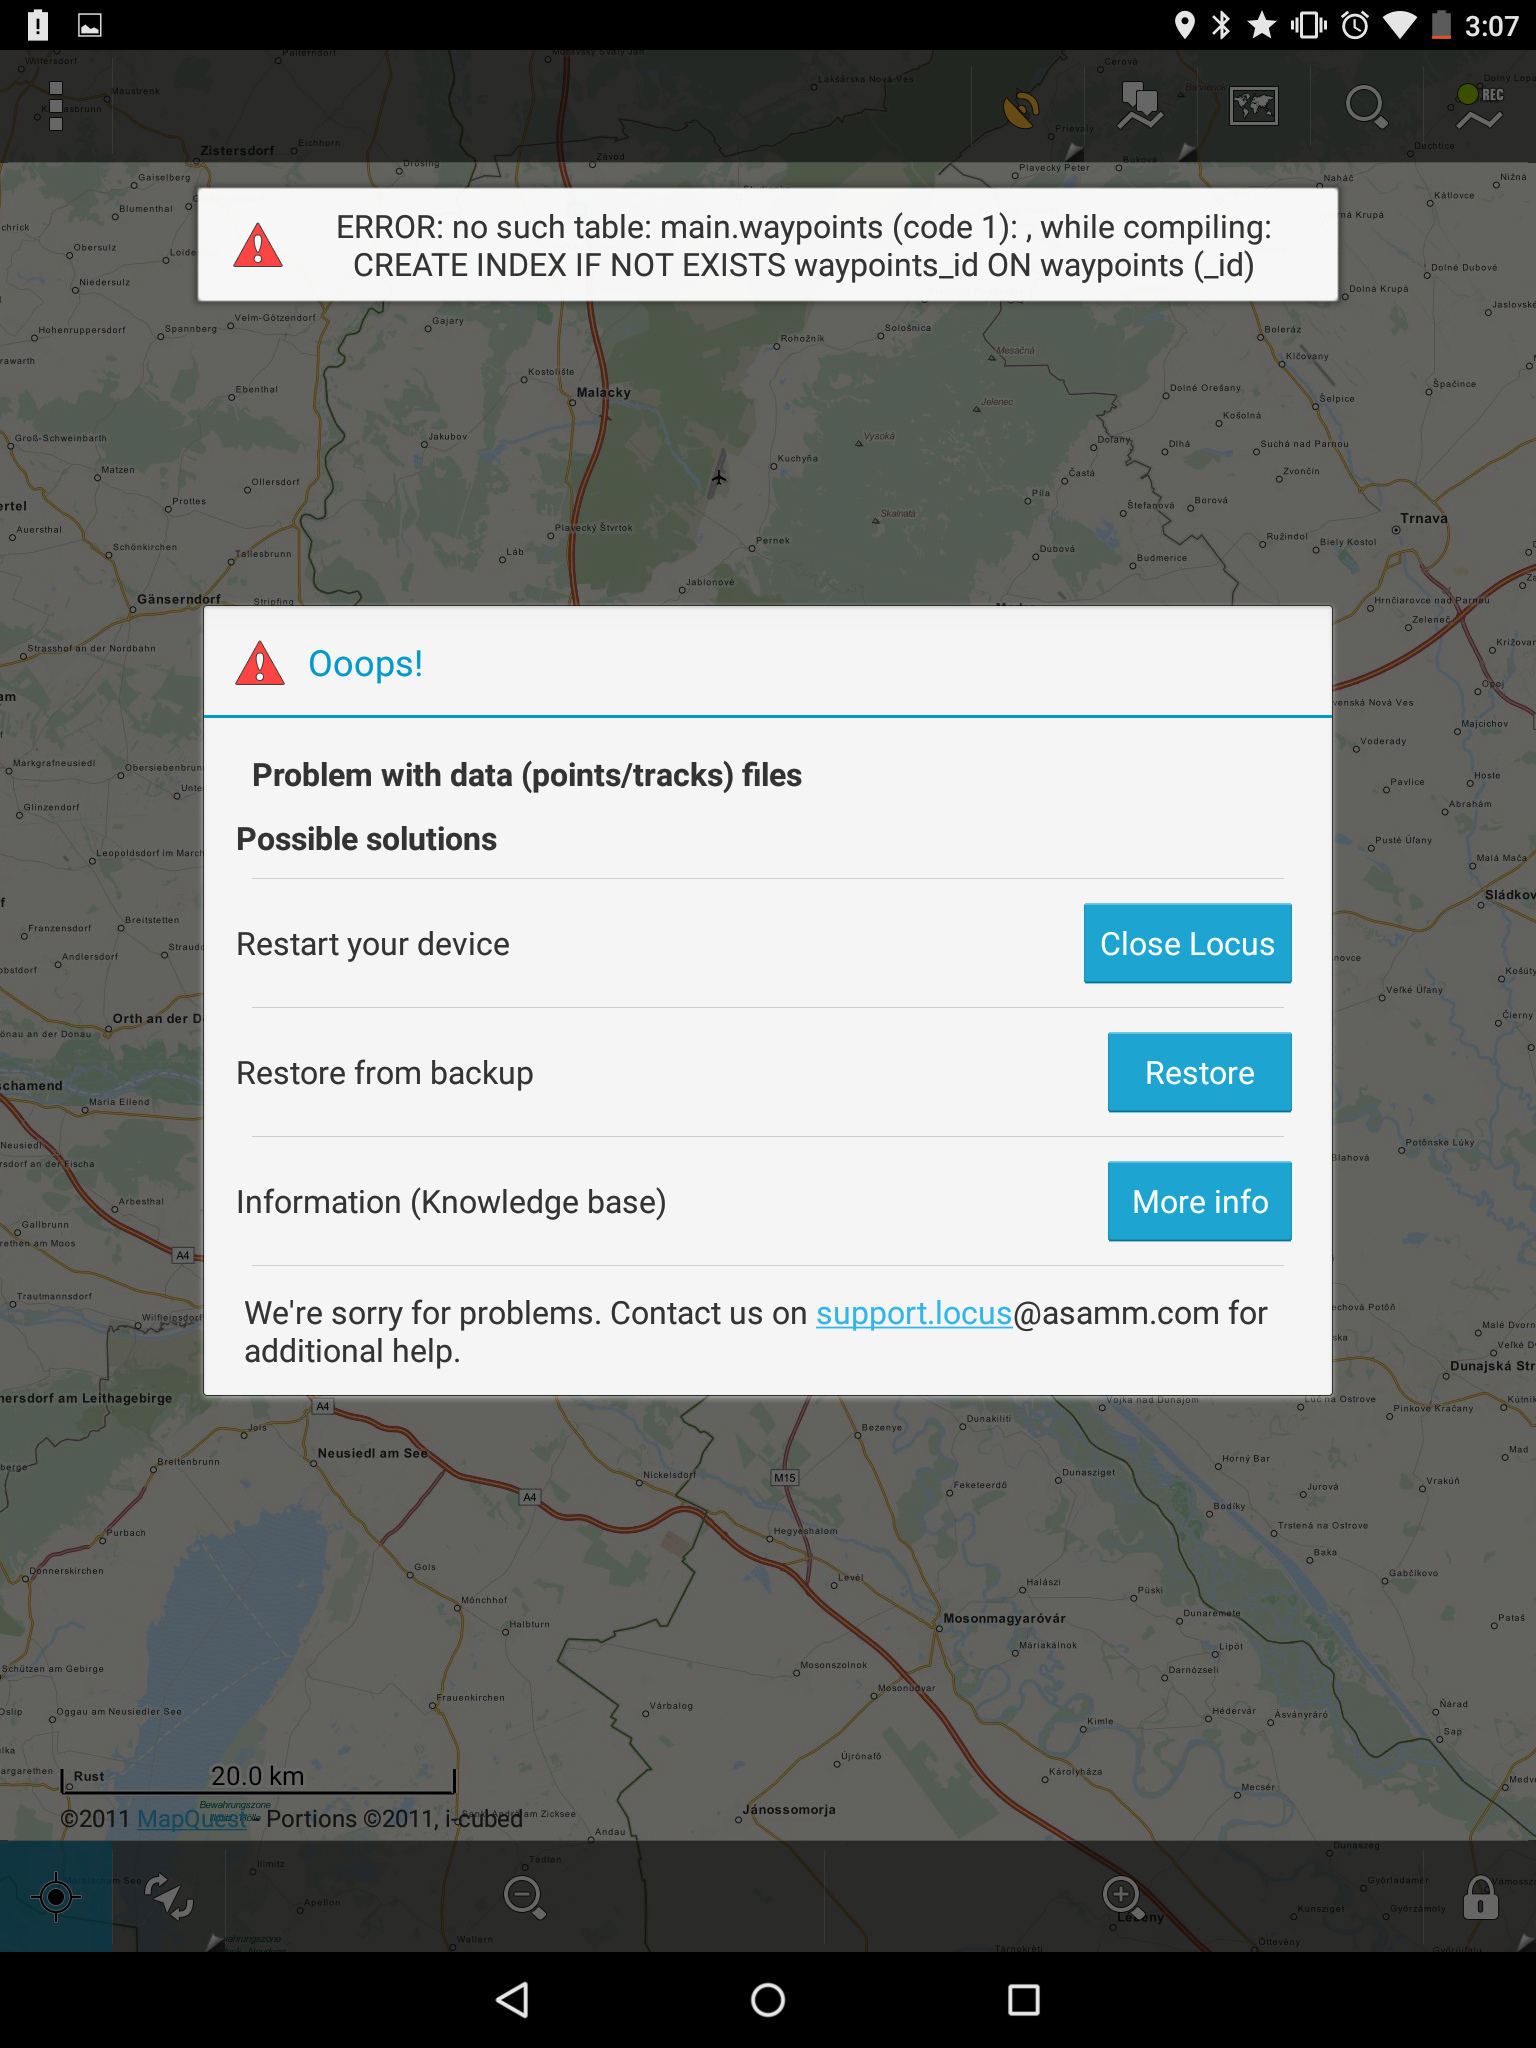Open the recent apps square button
1536x2048 pixels.
(x=1024, y=2000)
